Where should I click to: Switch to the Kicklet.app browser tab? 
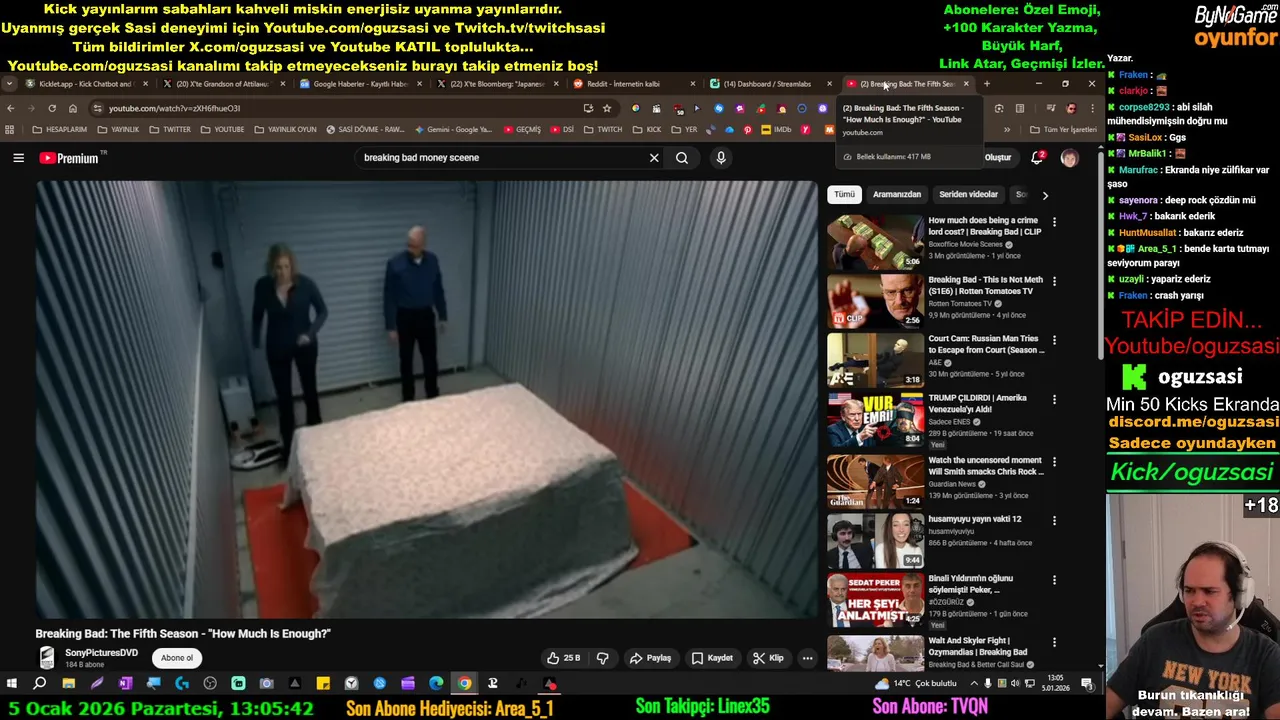[x=85, y=84]
